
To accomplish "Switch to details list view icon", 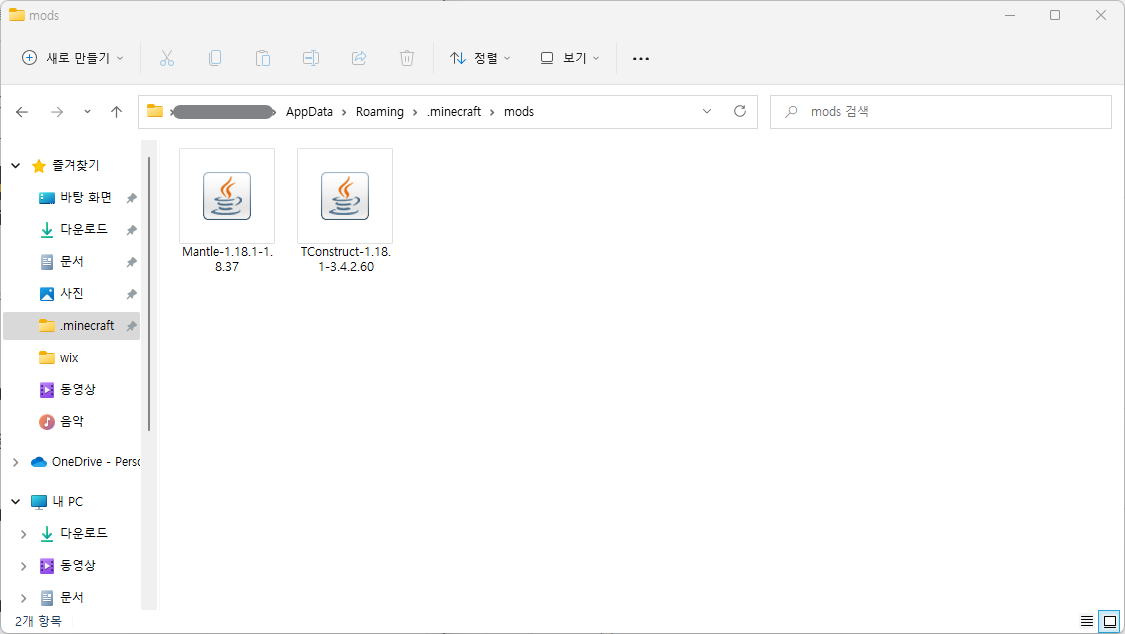I will (x=1087, y=621).
